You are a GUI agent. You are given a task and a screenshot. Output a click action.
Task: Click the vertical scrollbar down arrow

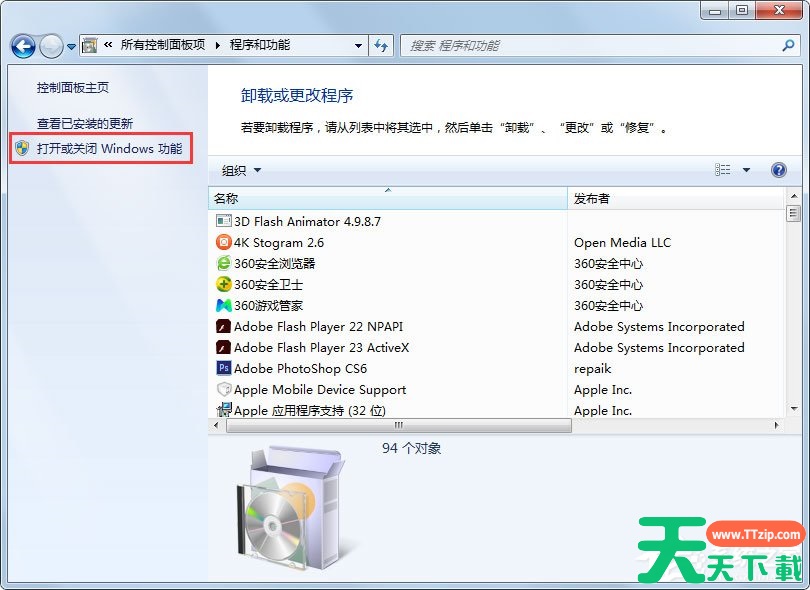pos(793,409)
